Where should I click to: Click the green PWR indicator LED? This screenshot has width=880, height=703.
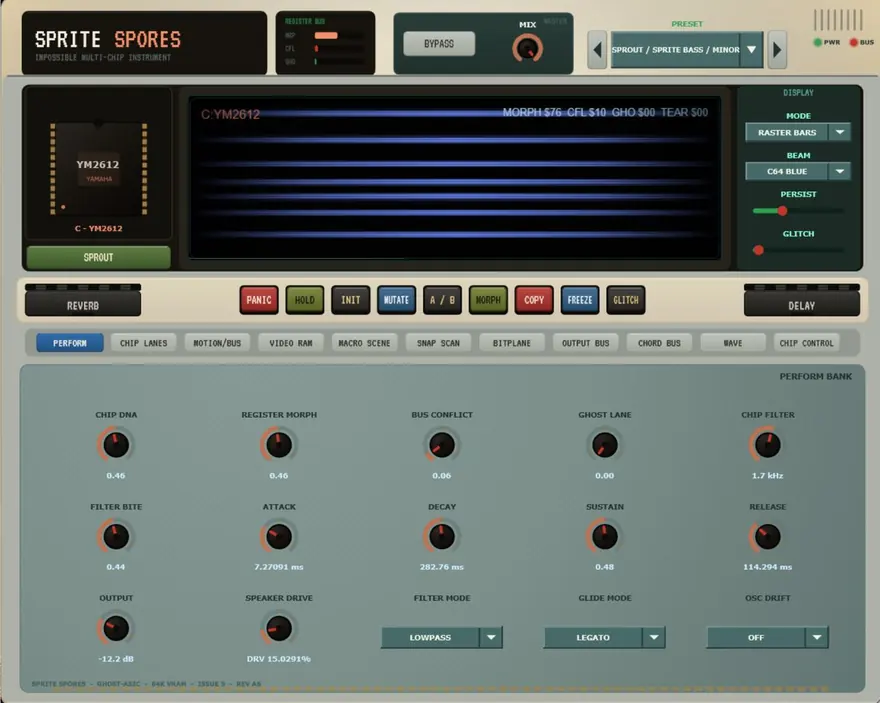tap(818, 42)
